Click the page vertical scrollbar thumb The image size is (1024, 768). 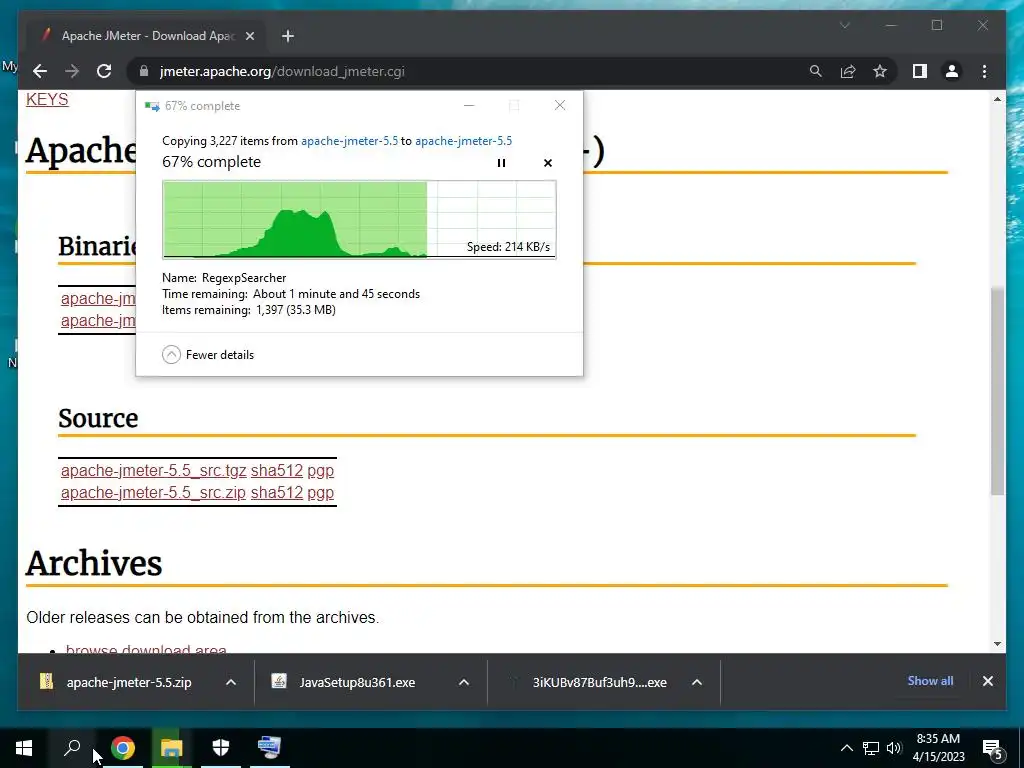pos(997,391)
